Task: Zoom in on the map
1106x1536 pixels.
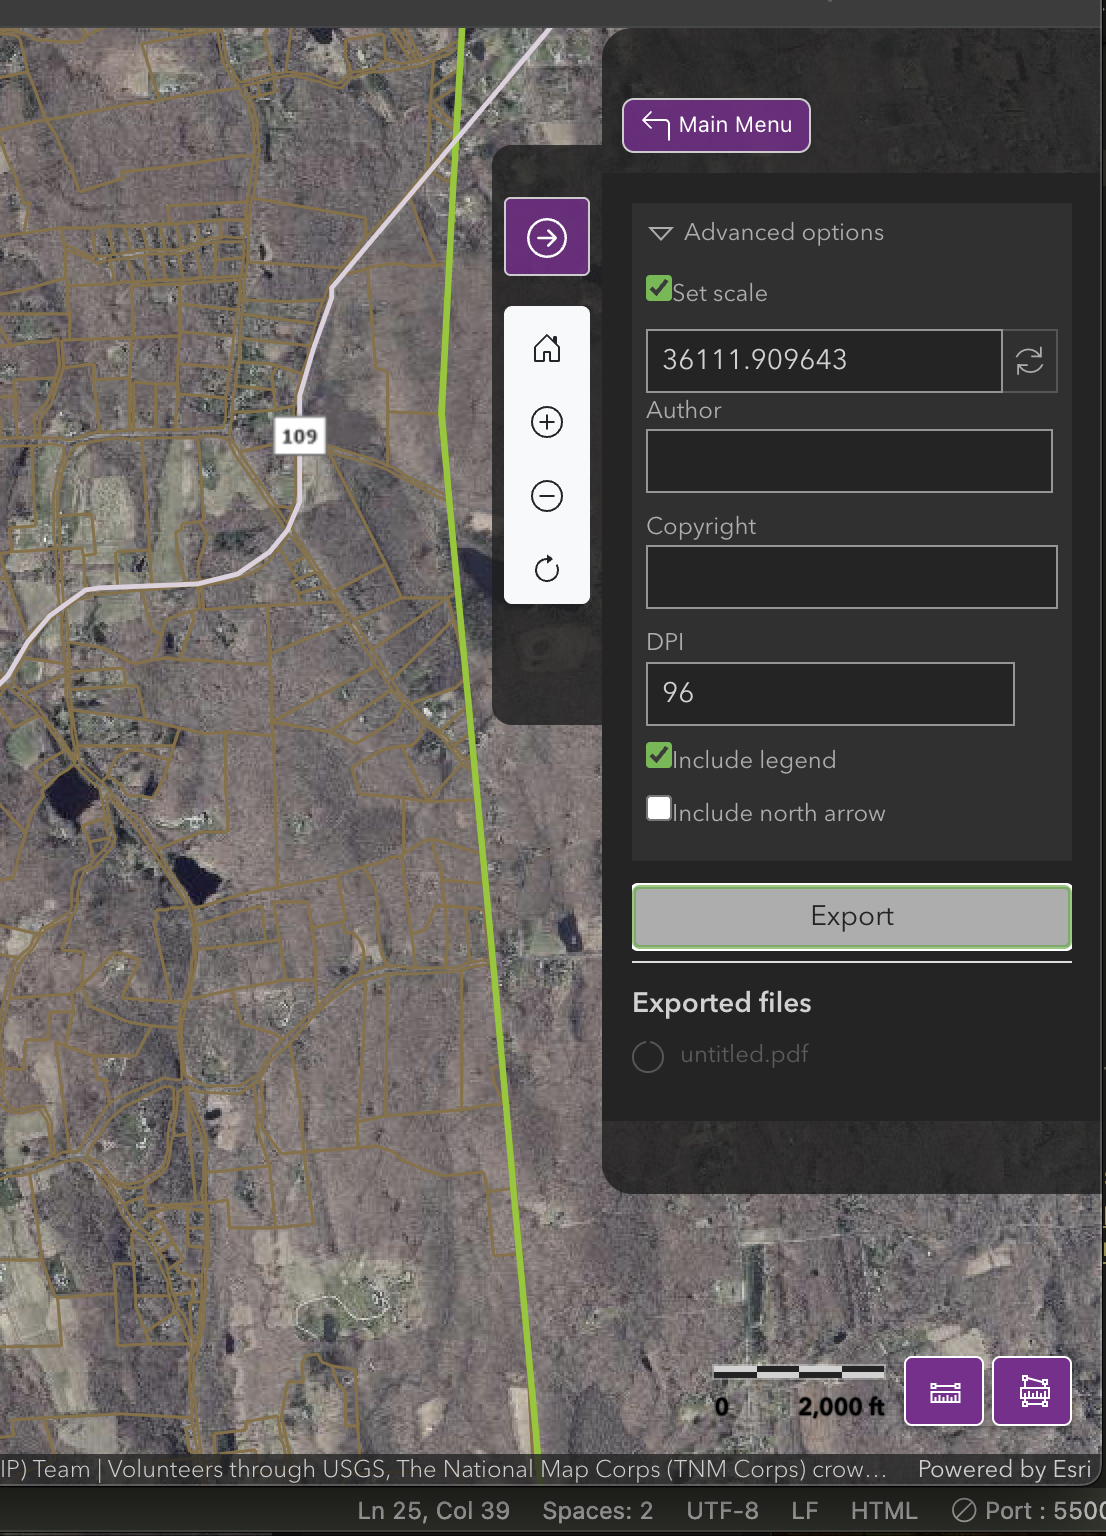Action: pos(547,422)
